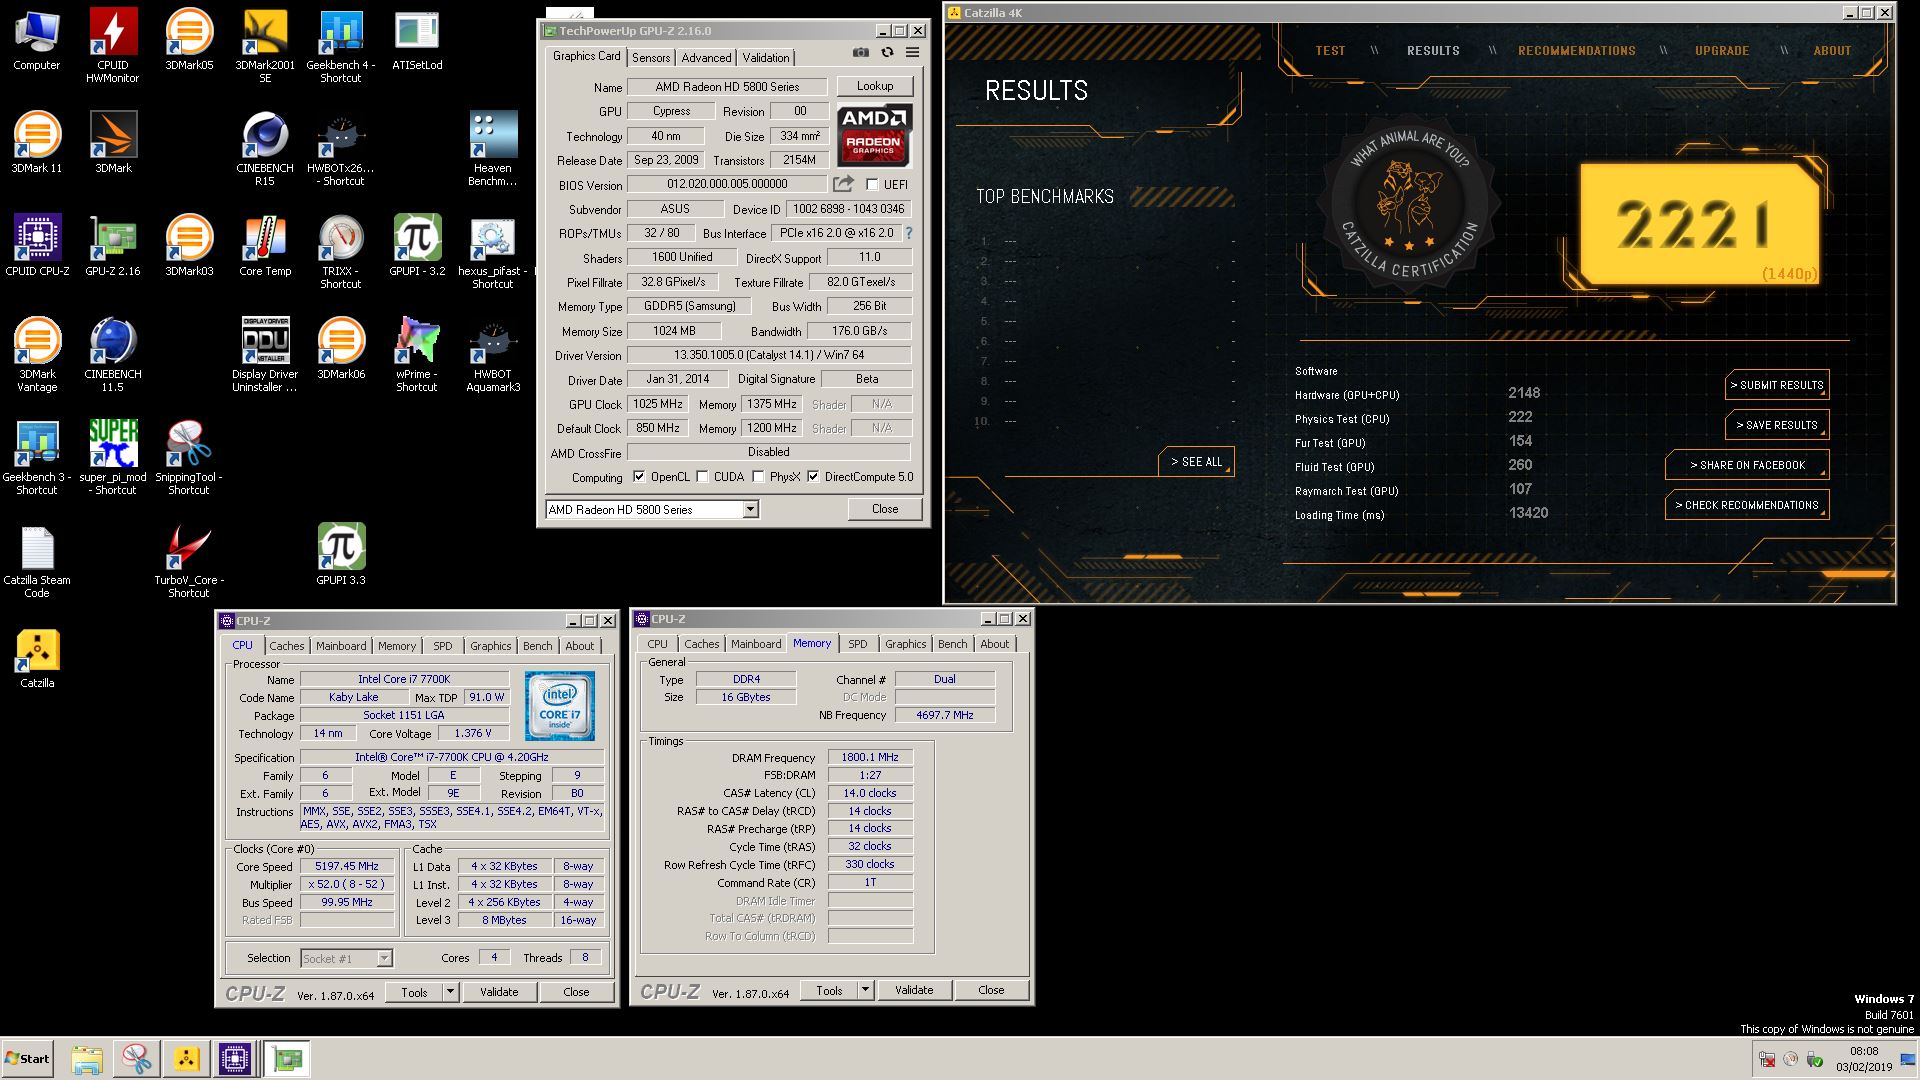Open the Windows Start menu
Viewport: 1920px width, 1080px height.
pyautogui.click(x=28, y=1059)
